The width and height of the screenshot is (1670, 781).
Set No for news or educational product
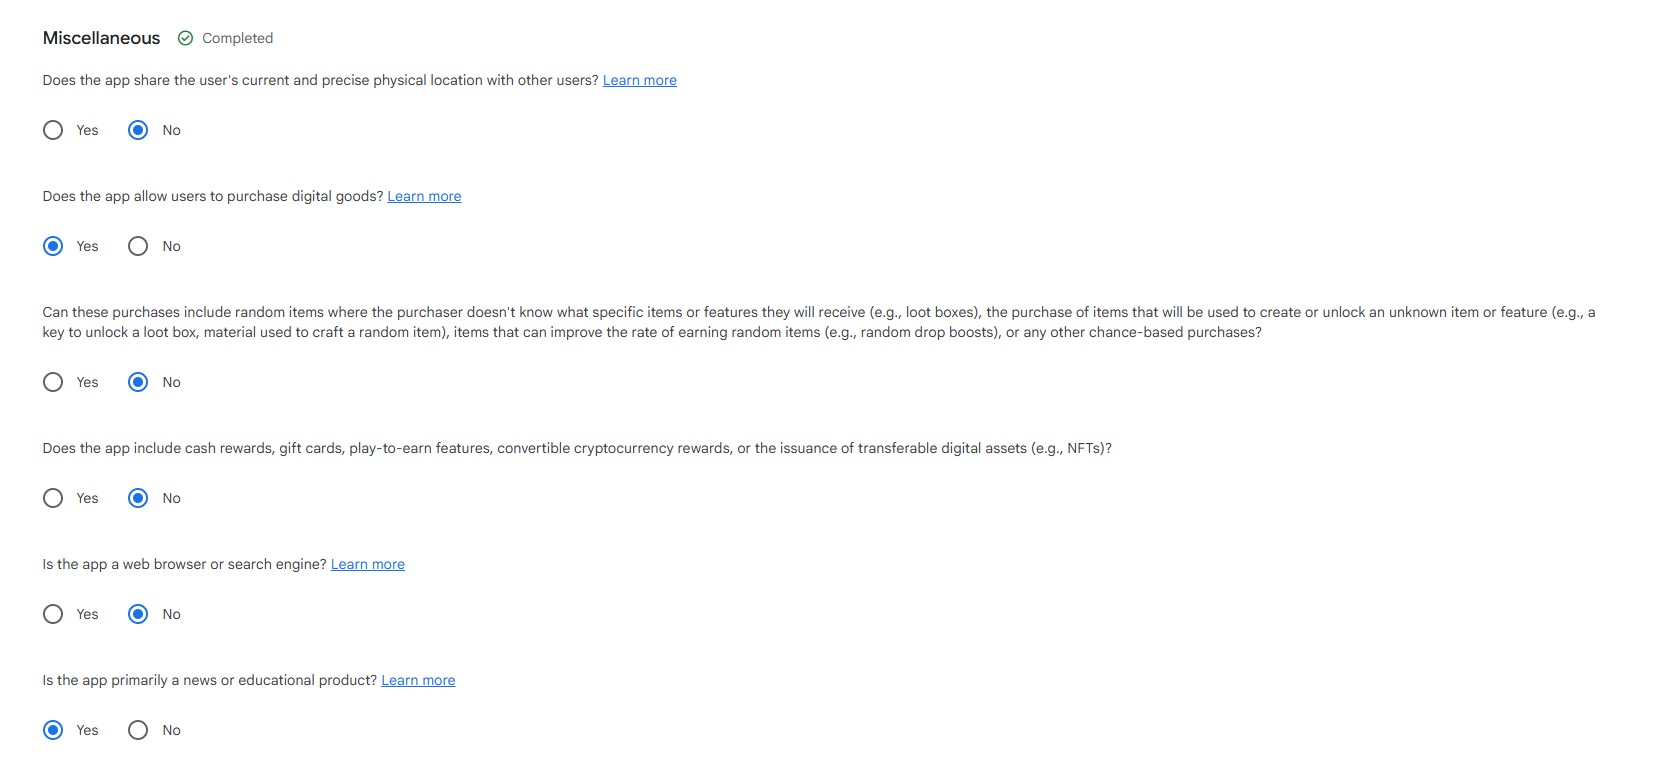coord(138,730)
